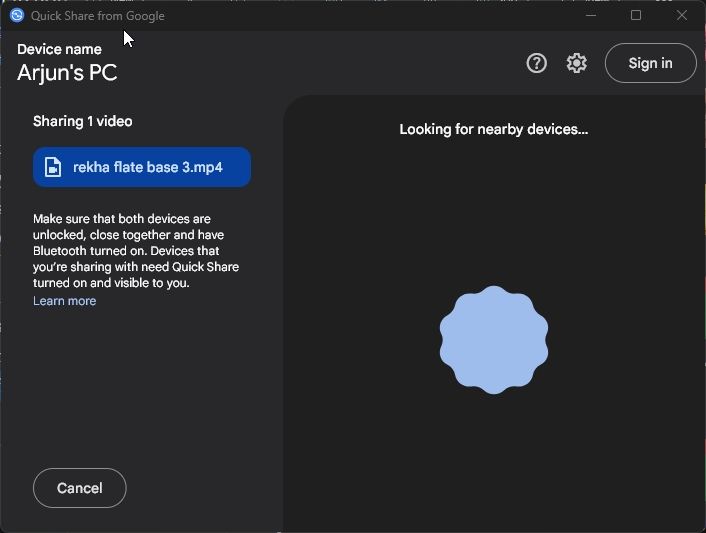This screenshot has width=706, height=533.
Task: Click the words Quick Share in the instructions
Action: 205,267
